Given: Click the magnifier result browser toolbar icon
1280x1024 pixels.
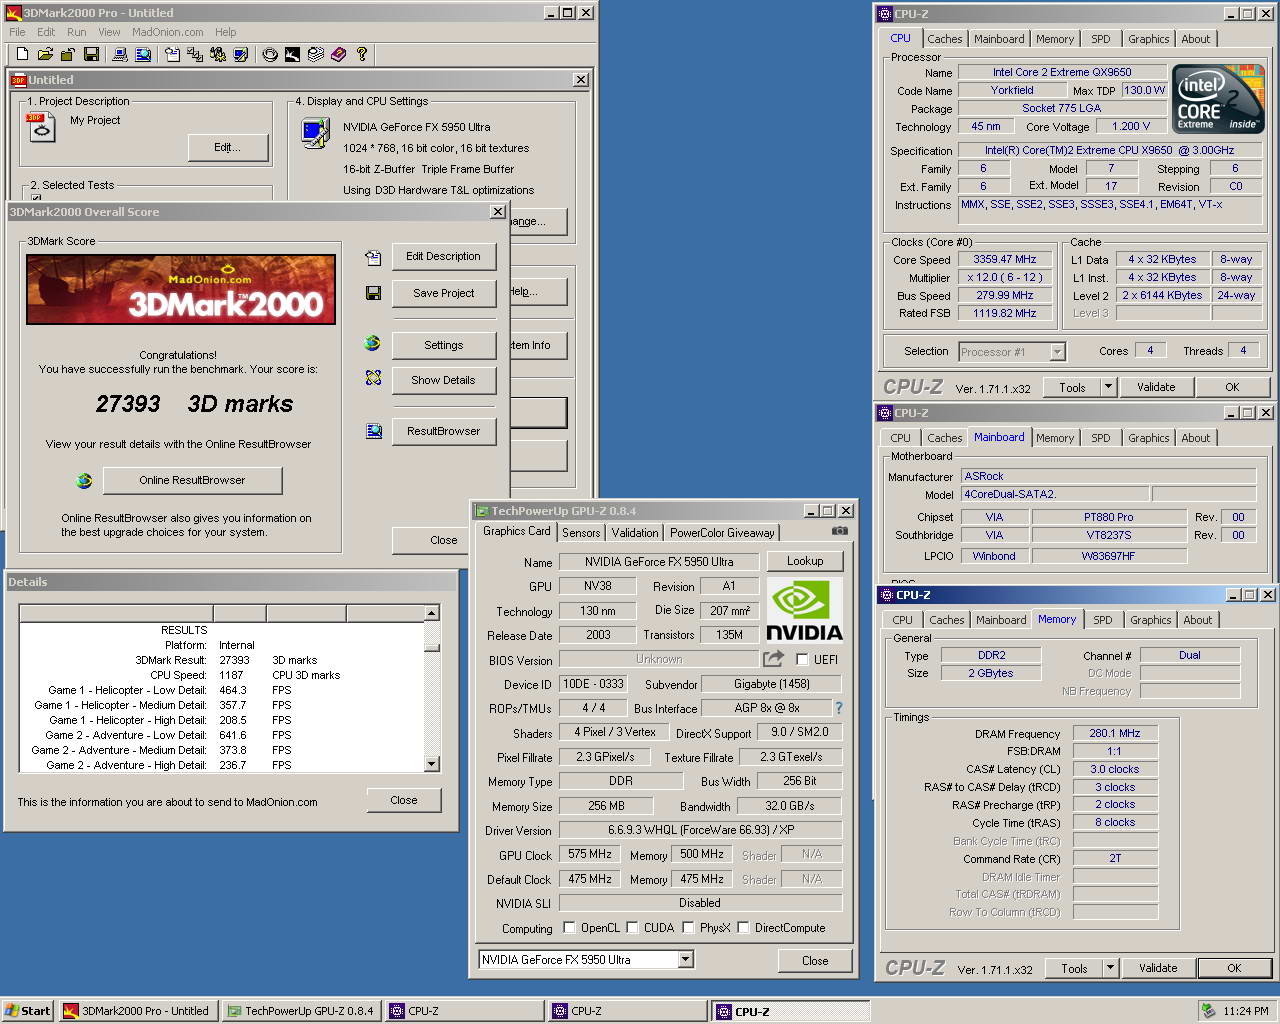Looking at the screenshot, I should coord(143,54).
